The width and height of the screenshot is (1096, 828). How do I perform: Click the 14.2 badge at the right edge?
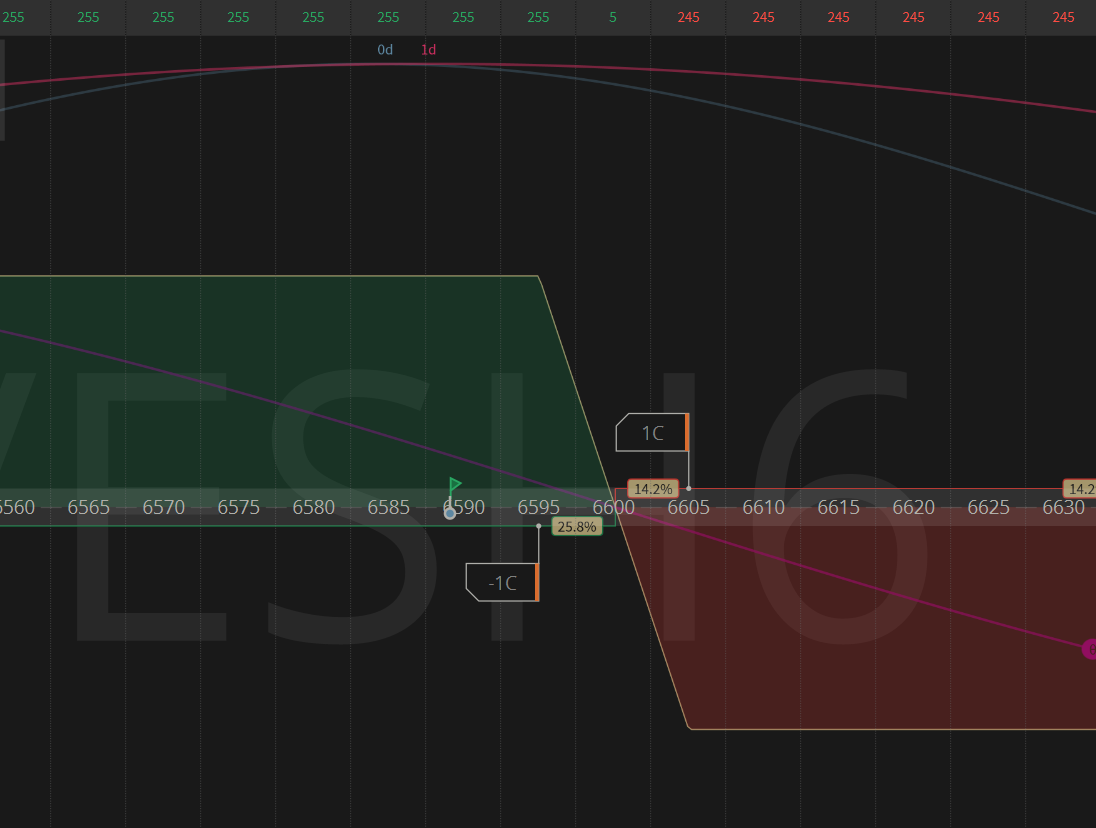click(x=1080, y=489)
